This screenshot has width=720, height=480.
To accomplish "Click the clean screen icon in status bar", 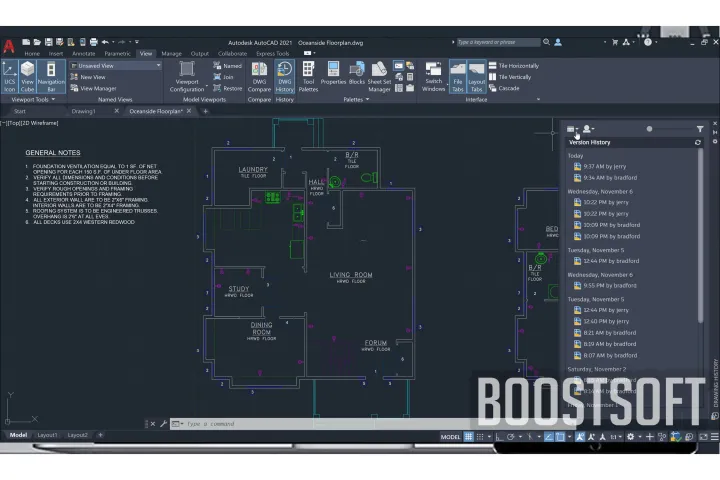I will (703, 437).
